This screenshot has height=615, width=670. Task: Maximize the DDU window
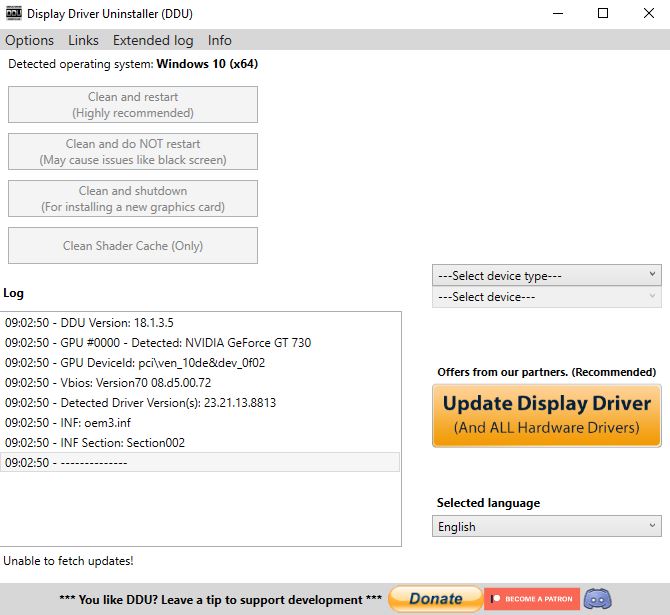602,14
